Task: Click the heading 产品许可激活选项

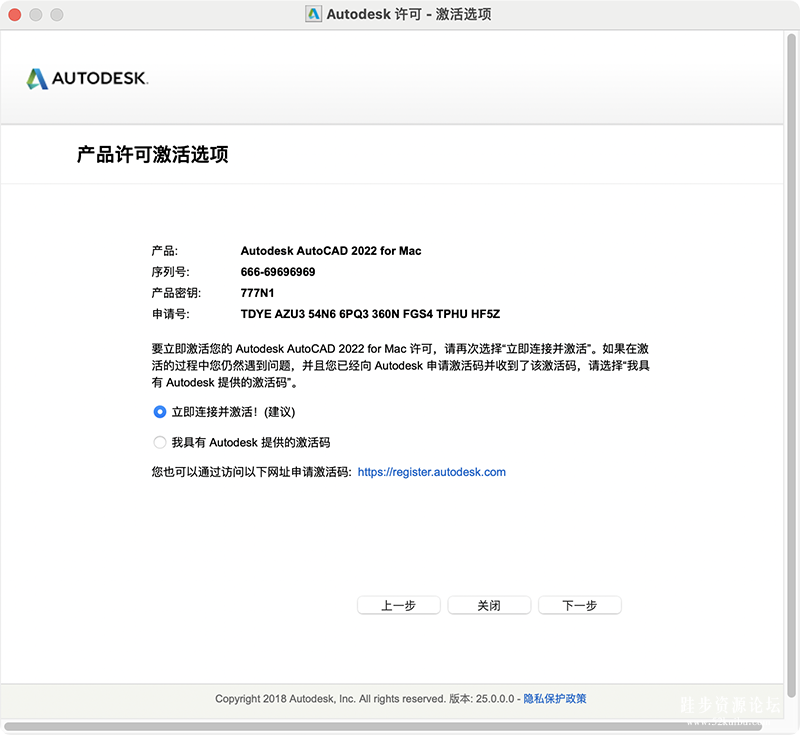Action: point(153,155)
